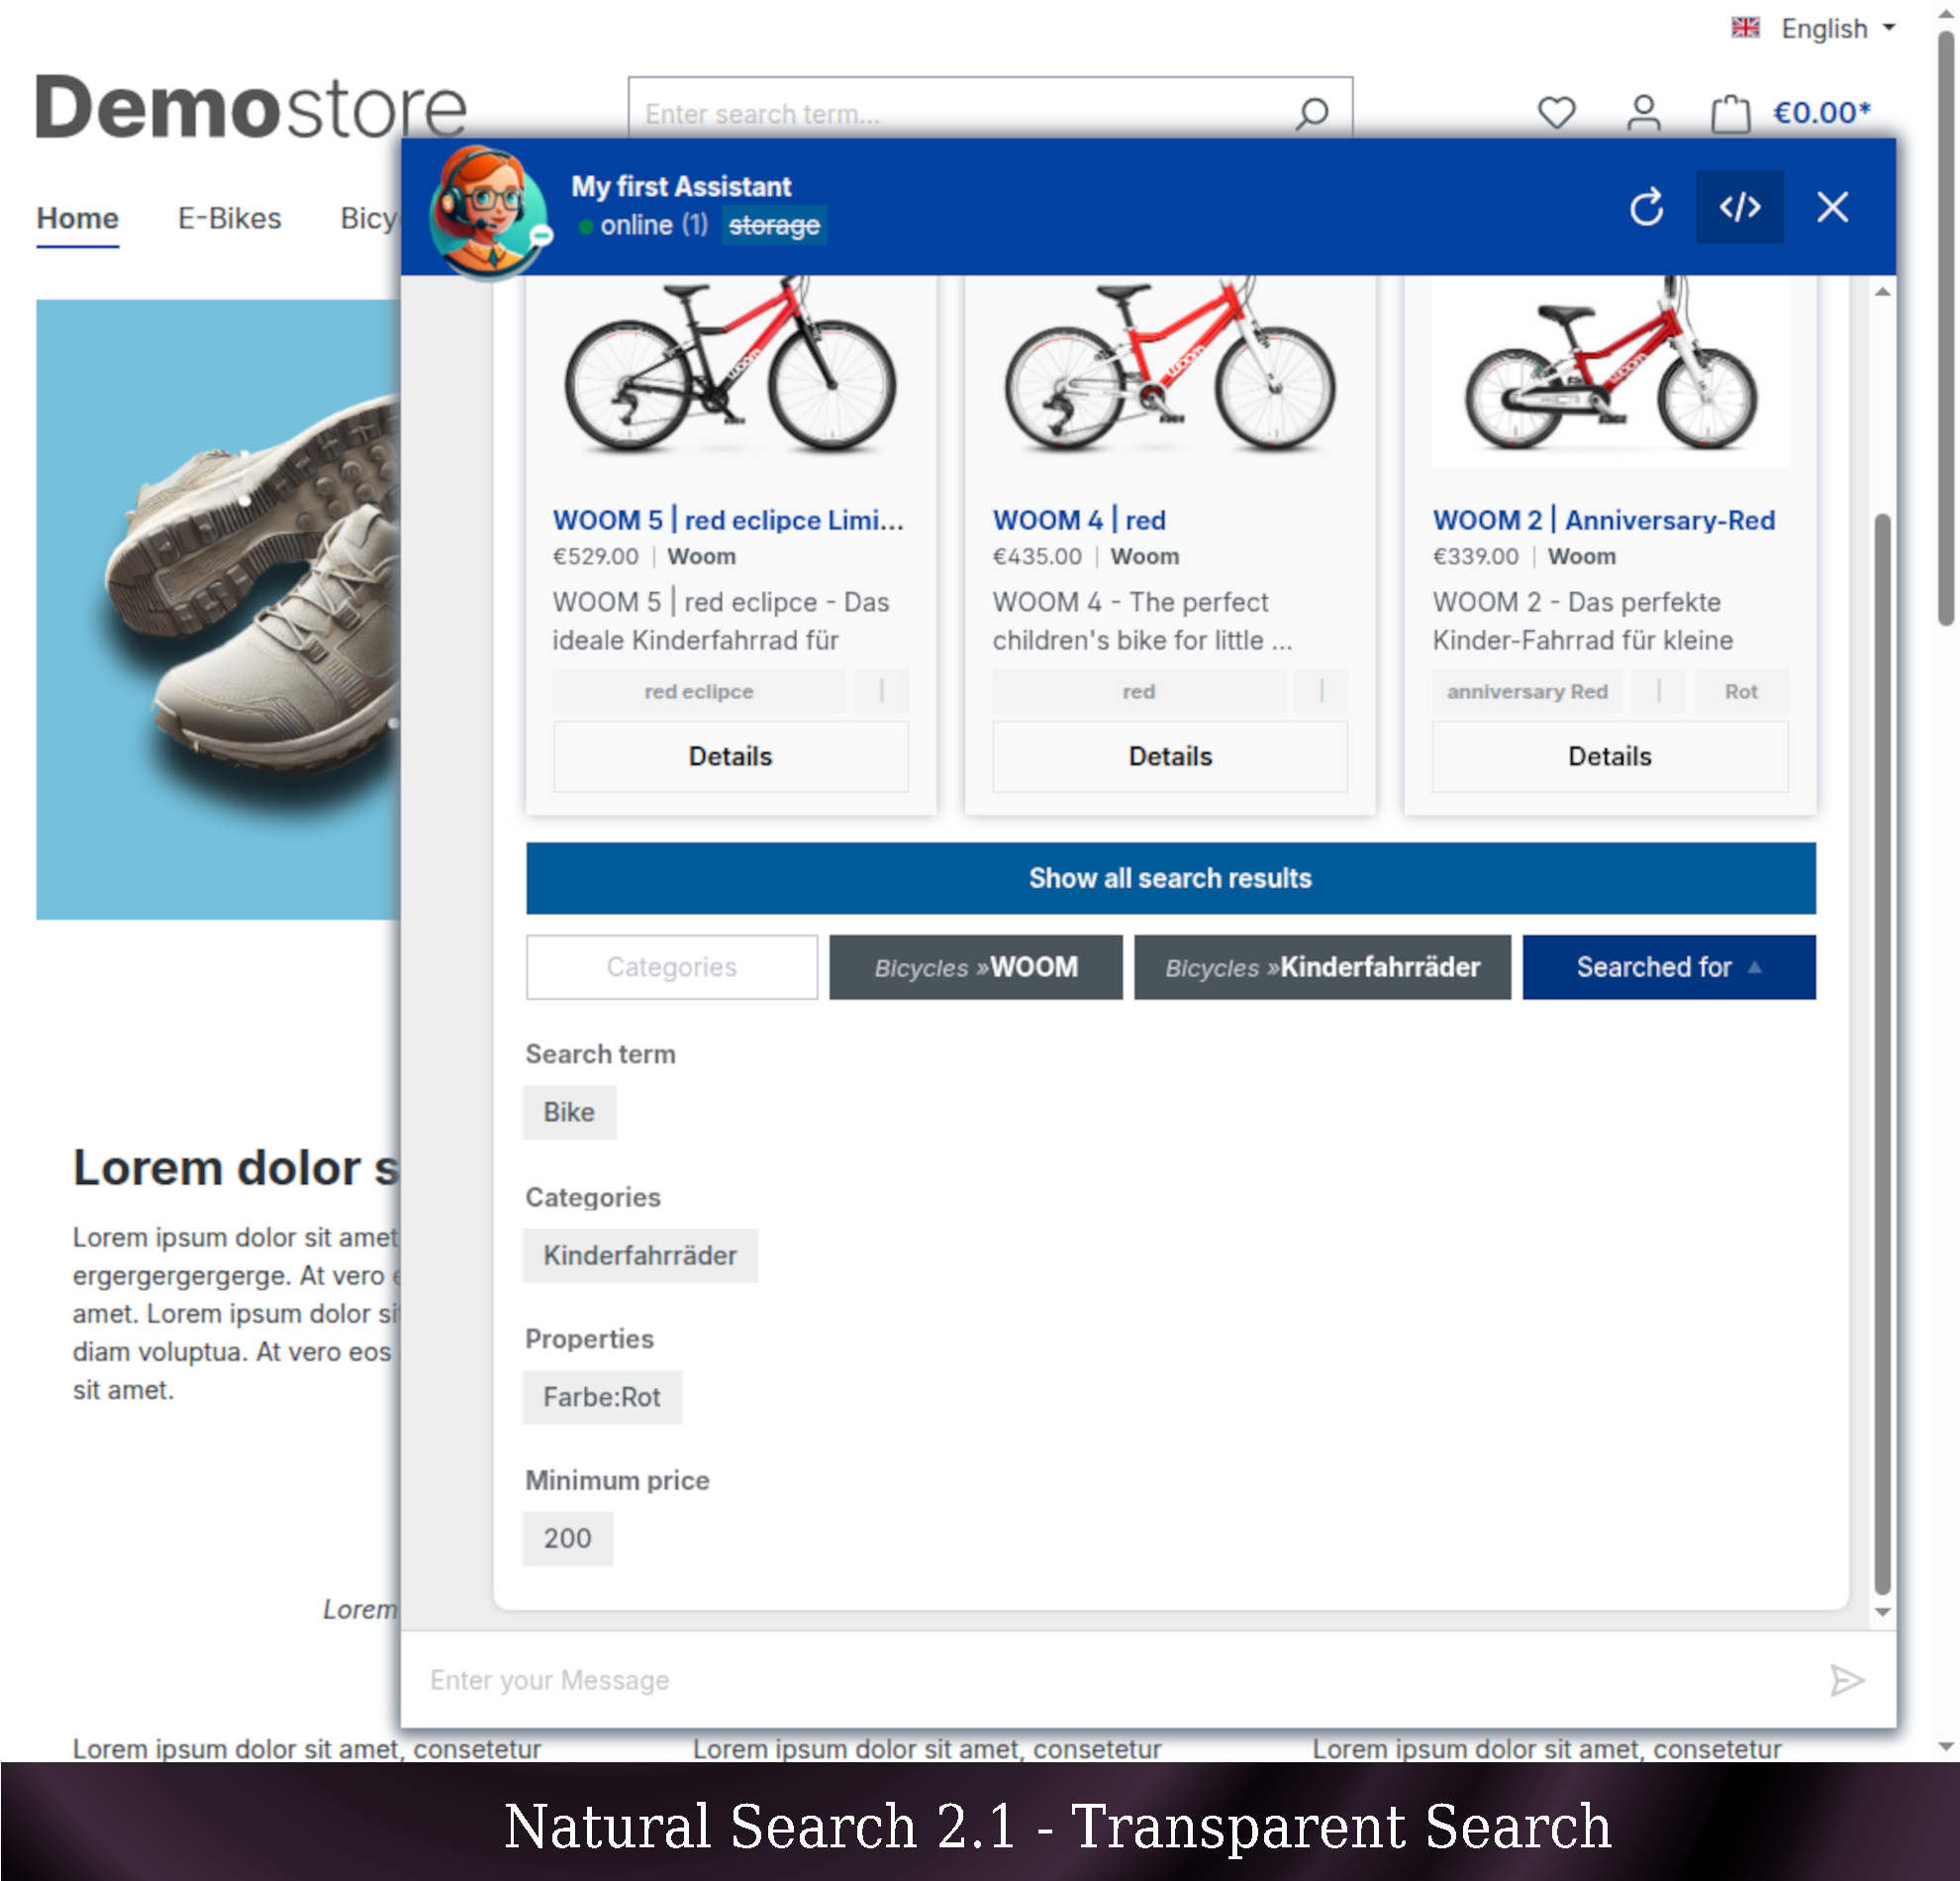Go to the Home navigation tab
Viewport: 1960px width, 1881px height.
coord(77,218)
